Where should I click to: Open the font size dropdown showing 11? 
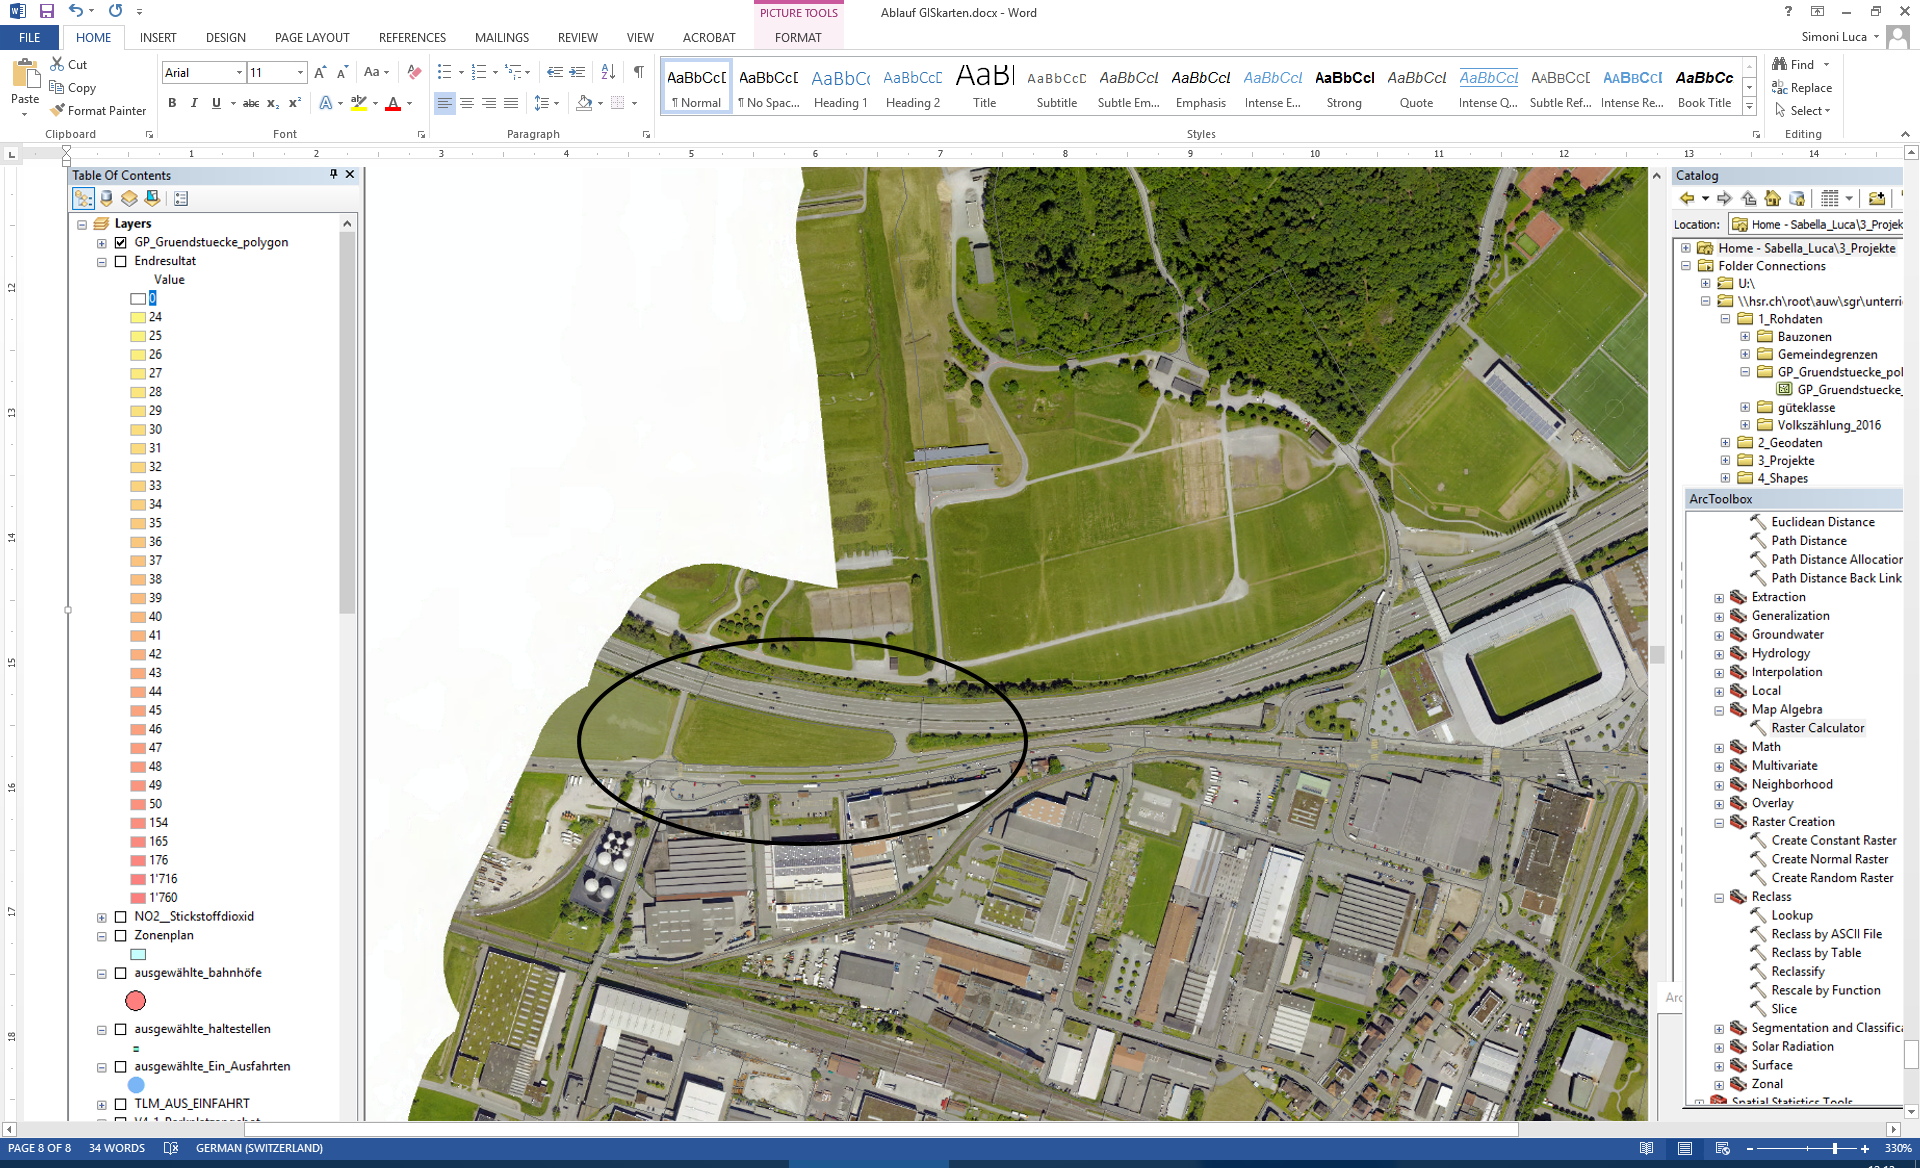pos(300,72)
